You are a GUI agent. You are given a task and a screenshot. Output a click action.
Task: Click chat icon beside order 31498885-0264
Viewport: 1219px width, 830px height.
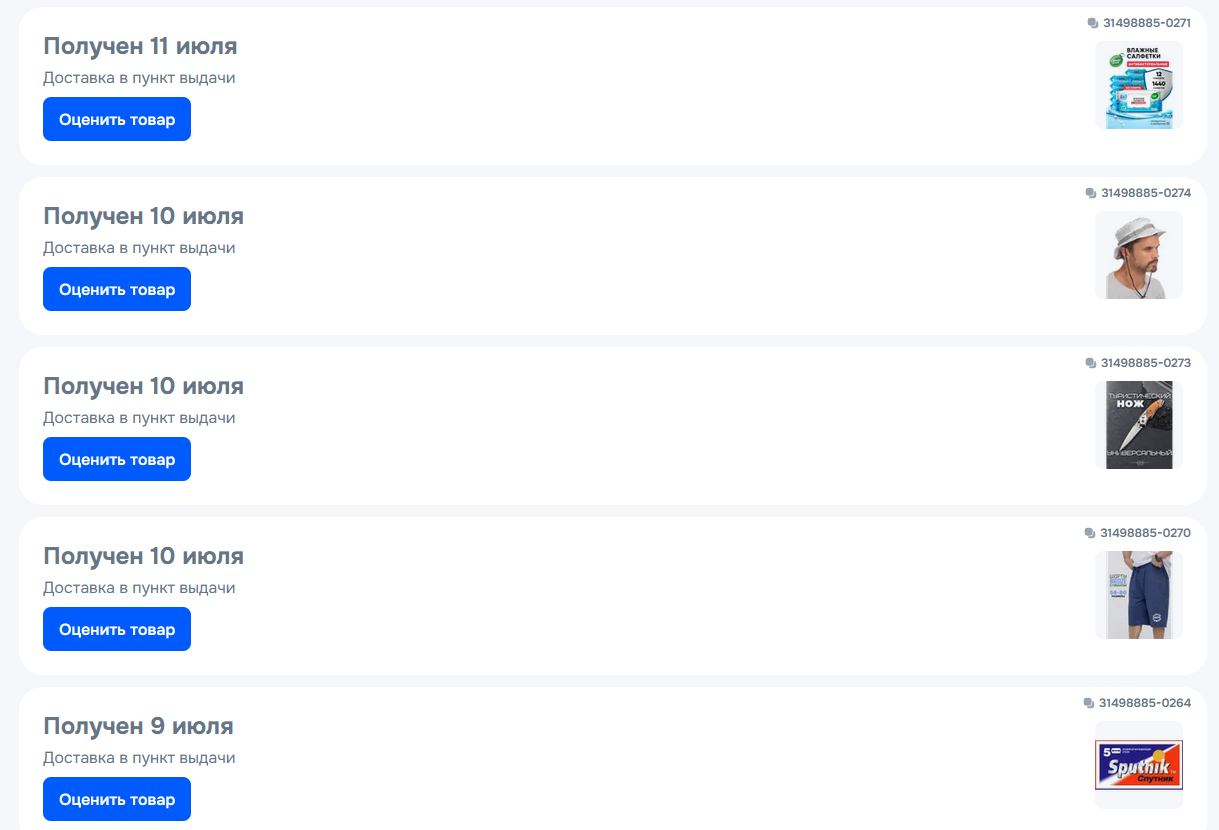pyautogui.click(x=1089, y=703)
